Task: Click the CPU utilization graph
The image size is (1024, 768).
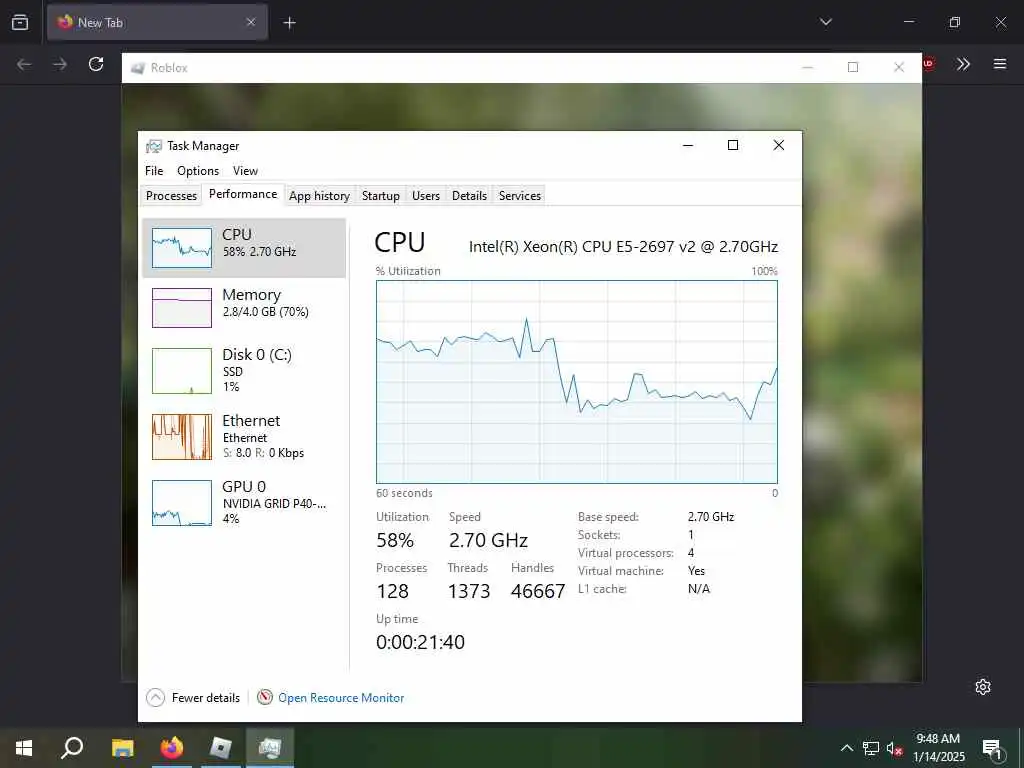Action: pyautogui.click(x=577, y=382)
